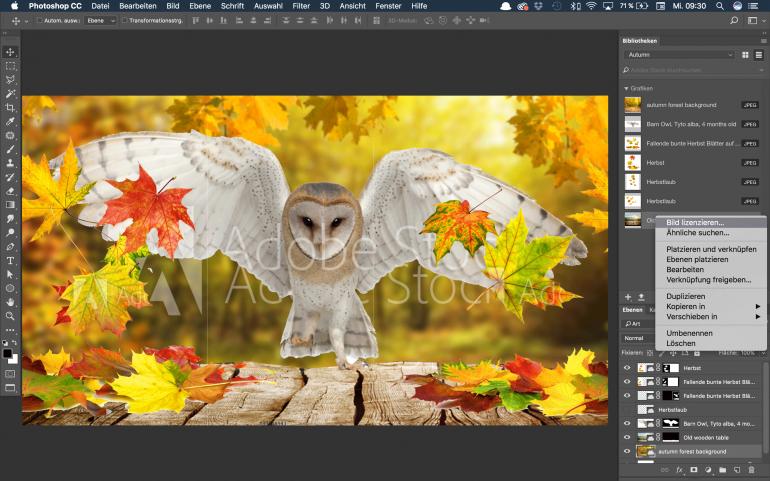Open the Ebene menu in menu bar
Viewport: 770px width, 481px height.
[200, 6]
